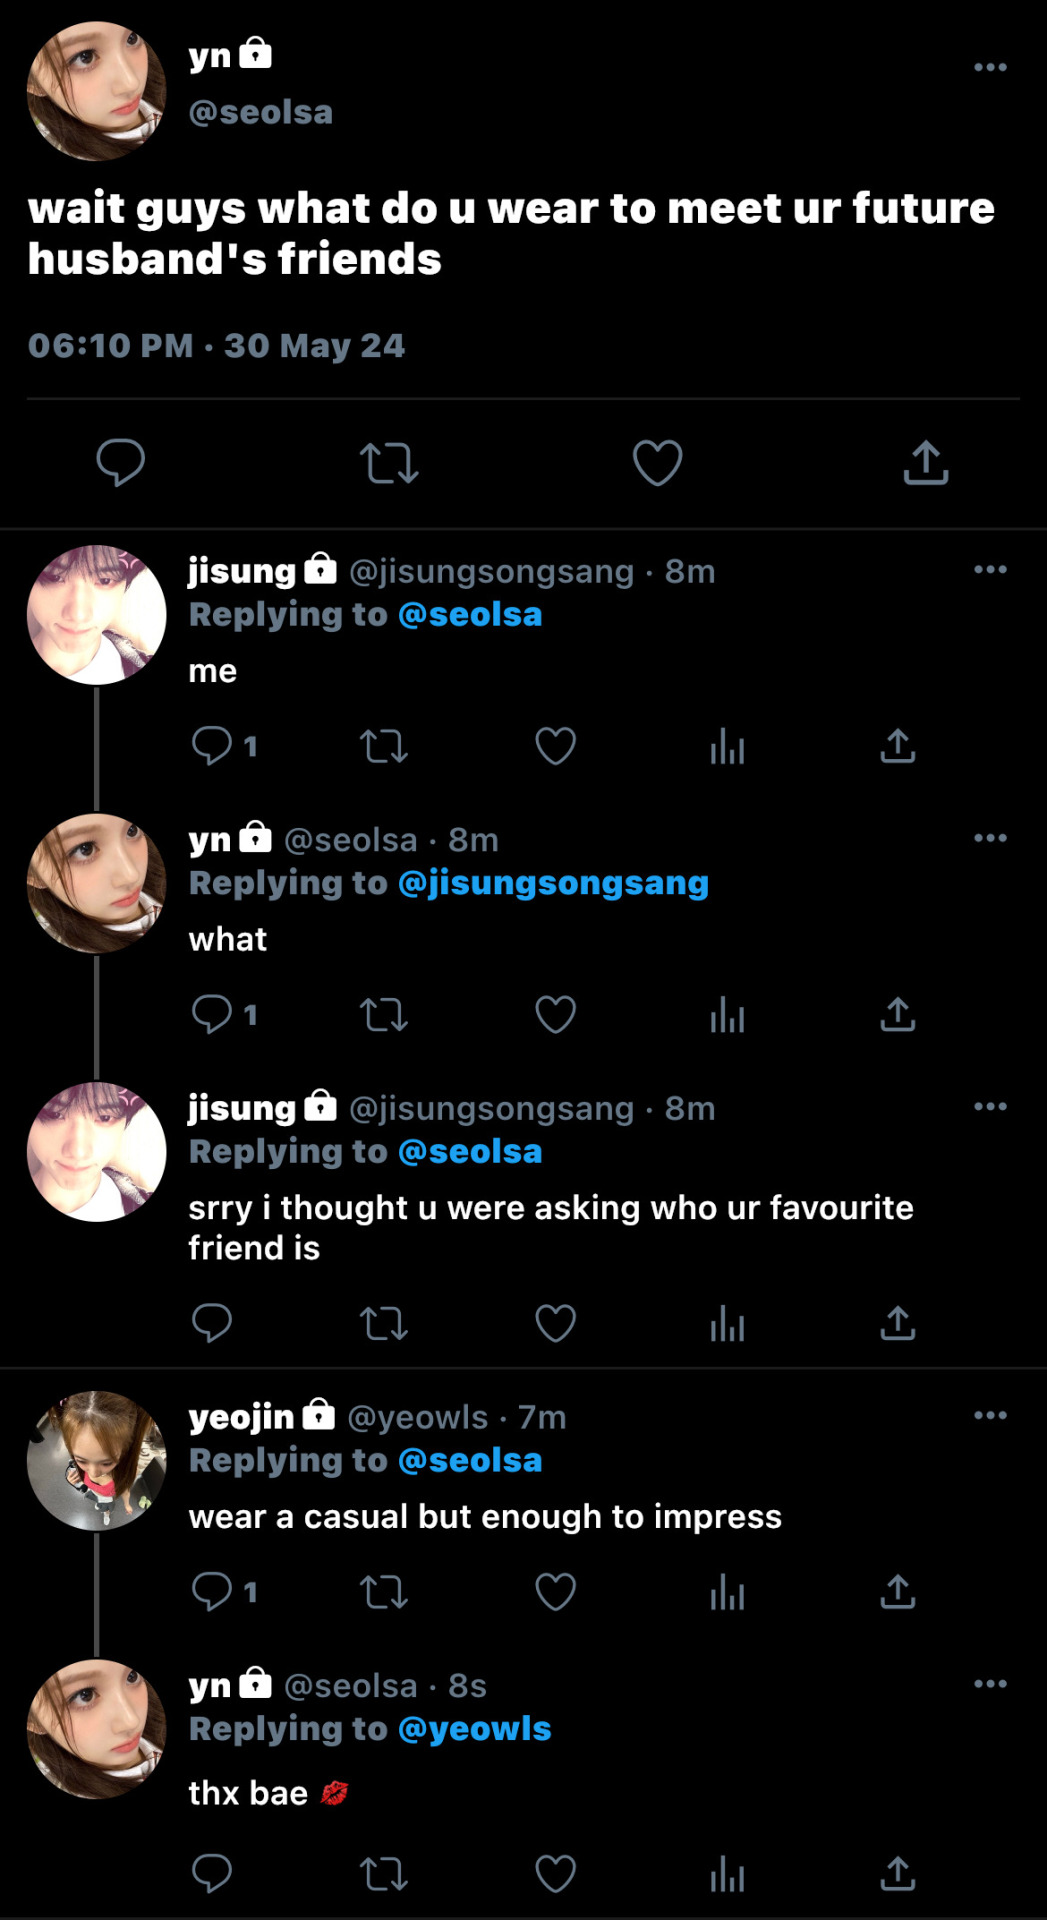
Task: Open the @yeowls mention link
Action: (x=474, y=1729)
